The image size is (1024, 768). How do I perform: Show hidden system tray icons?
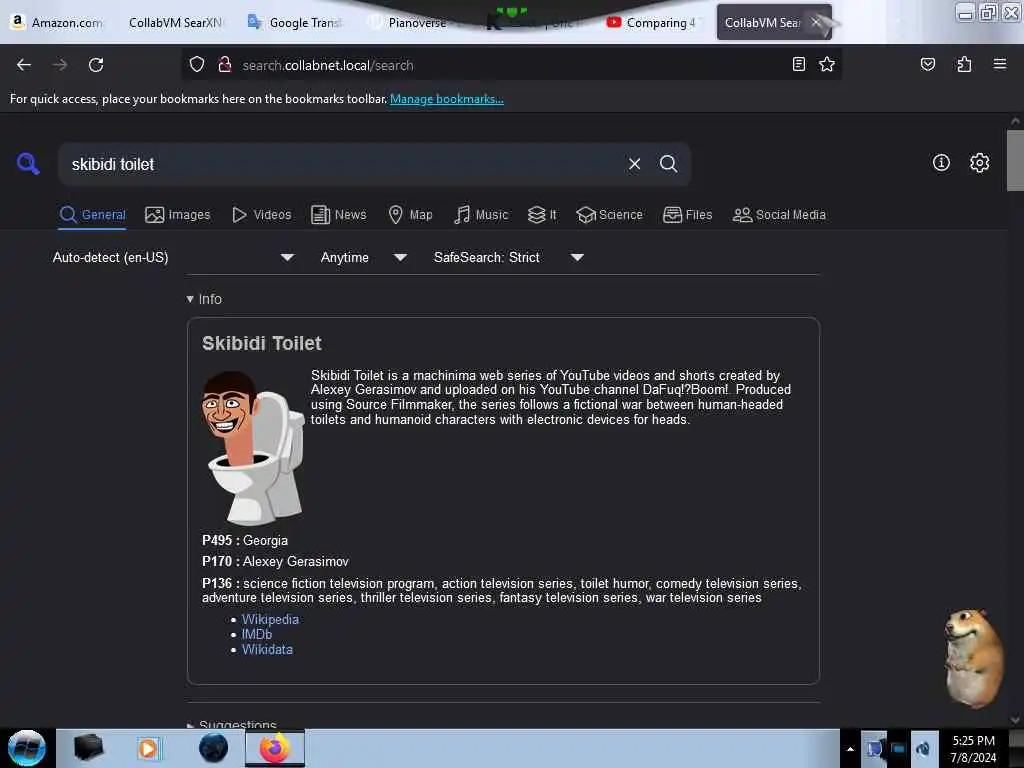[x=850, y=749]
